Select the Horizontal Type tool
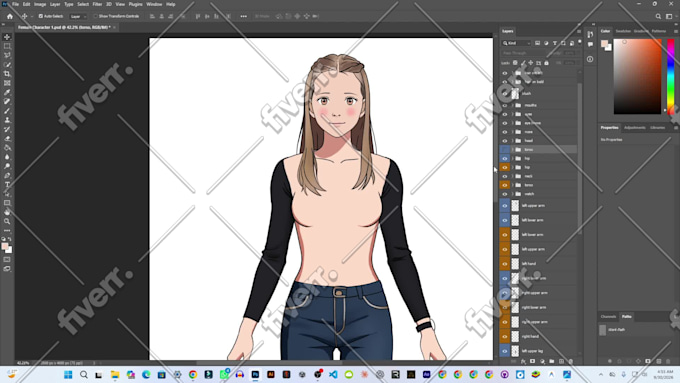Image resolution: width=680 pixels, height=383 pixels. click(7, 185)
